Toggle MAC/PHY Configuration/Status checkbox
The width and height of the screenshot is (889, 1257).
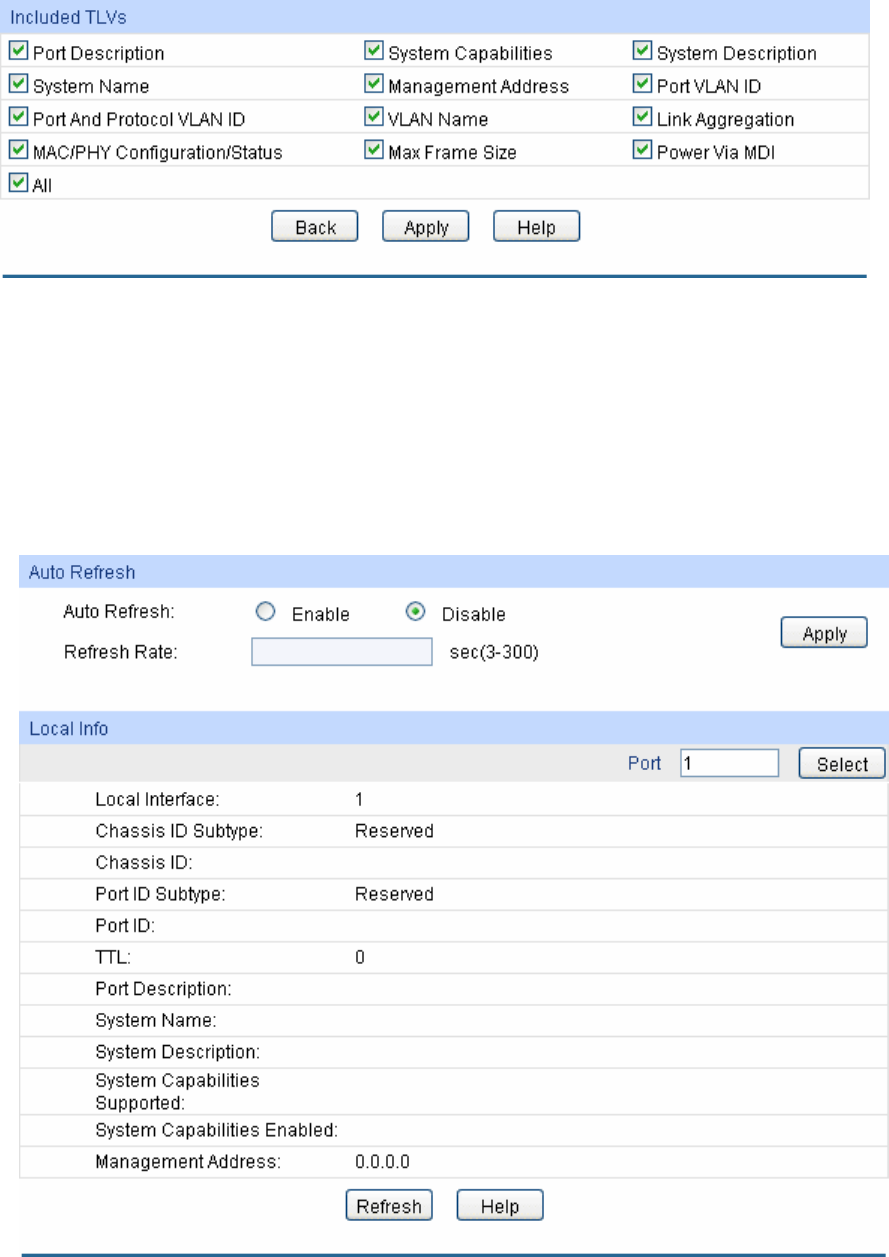(x=17, y=151)
